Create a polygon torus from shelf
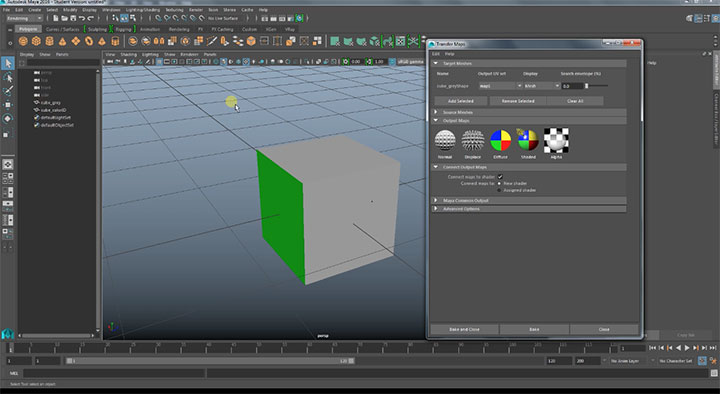Screen dimensions: 720x394 coord(89,41)
